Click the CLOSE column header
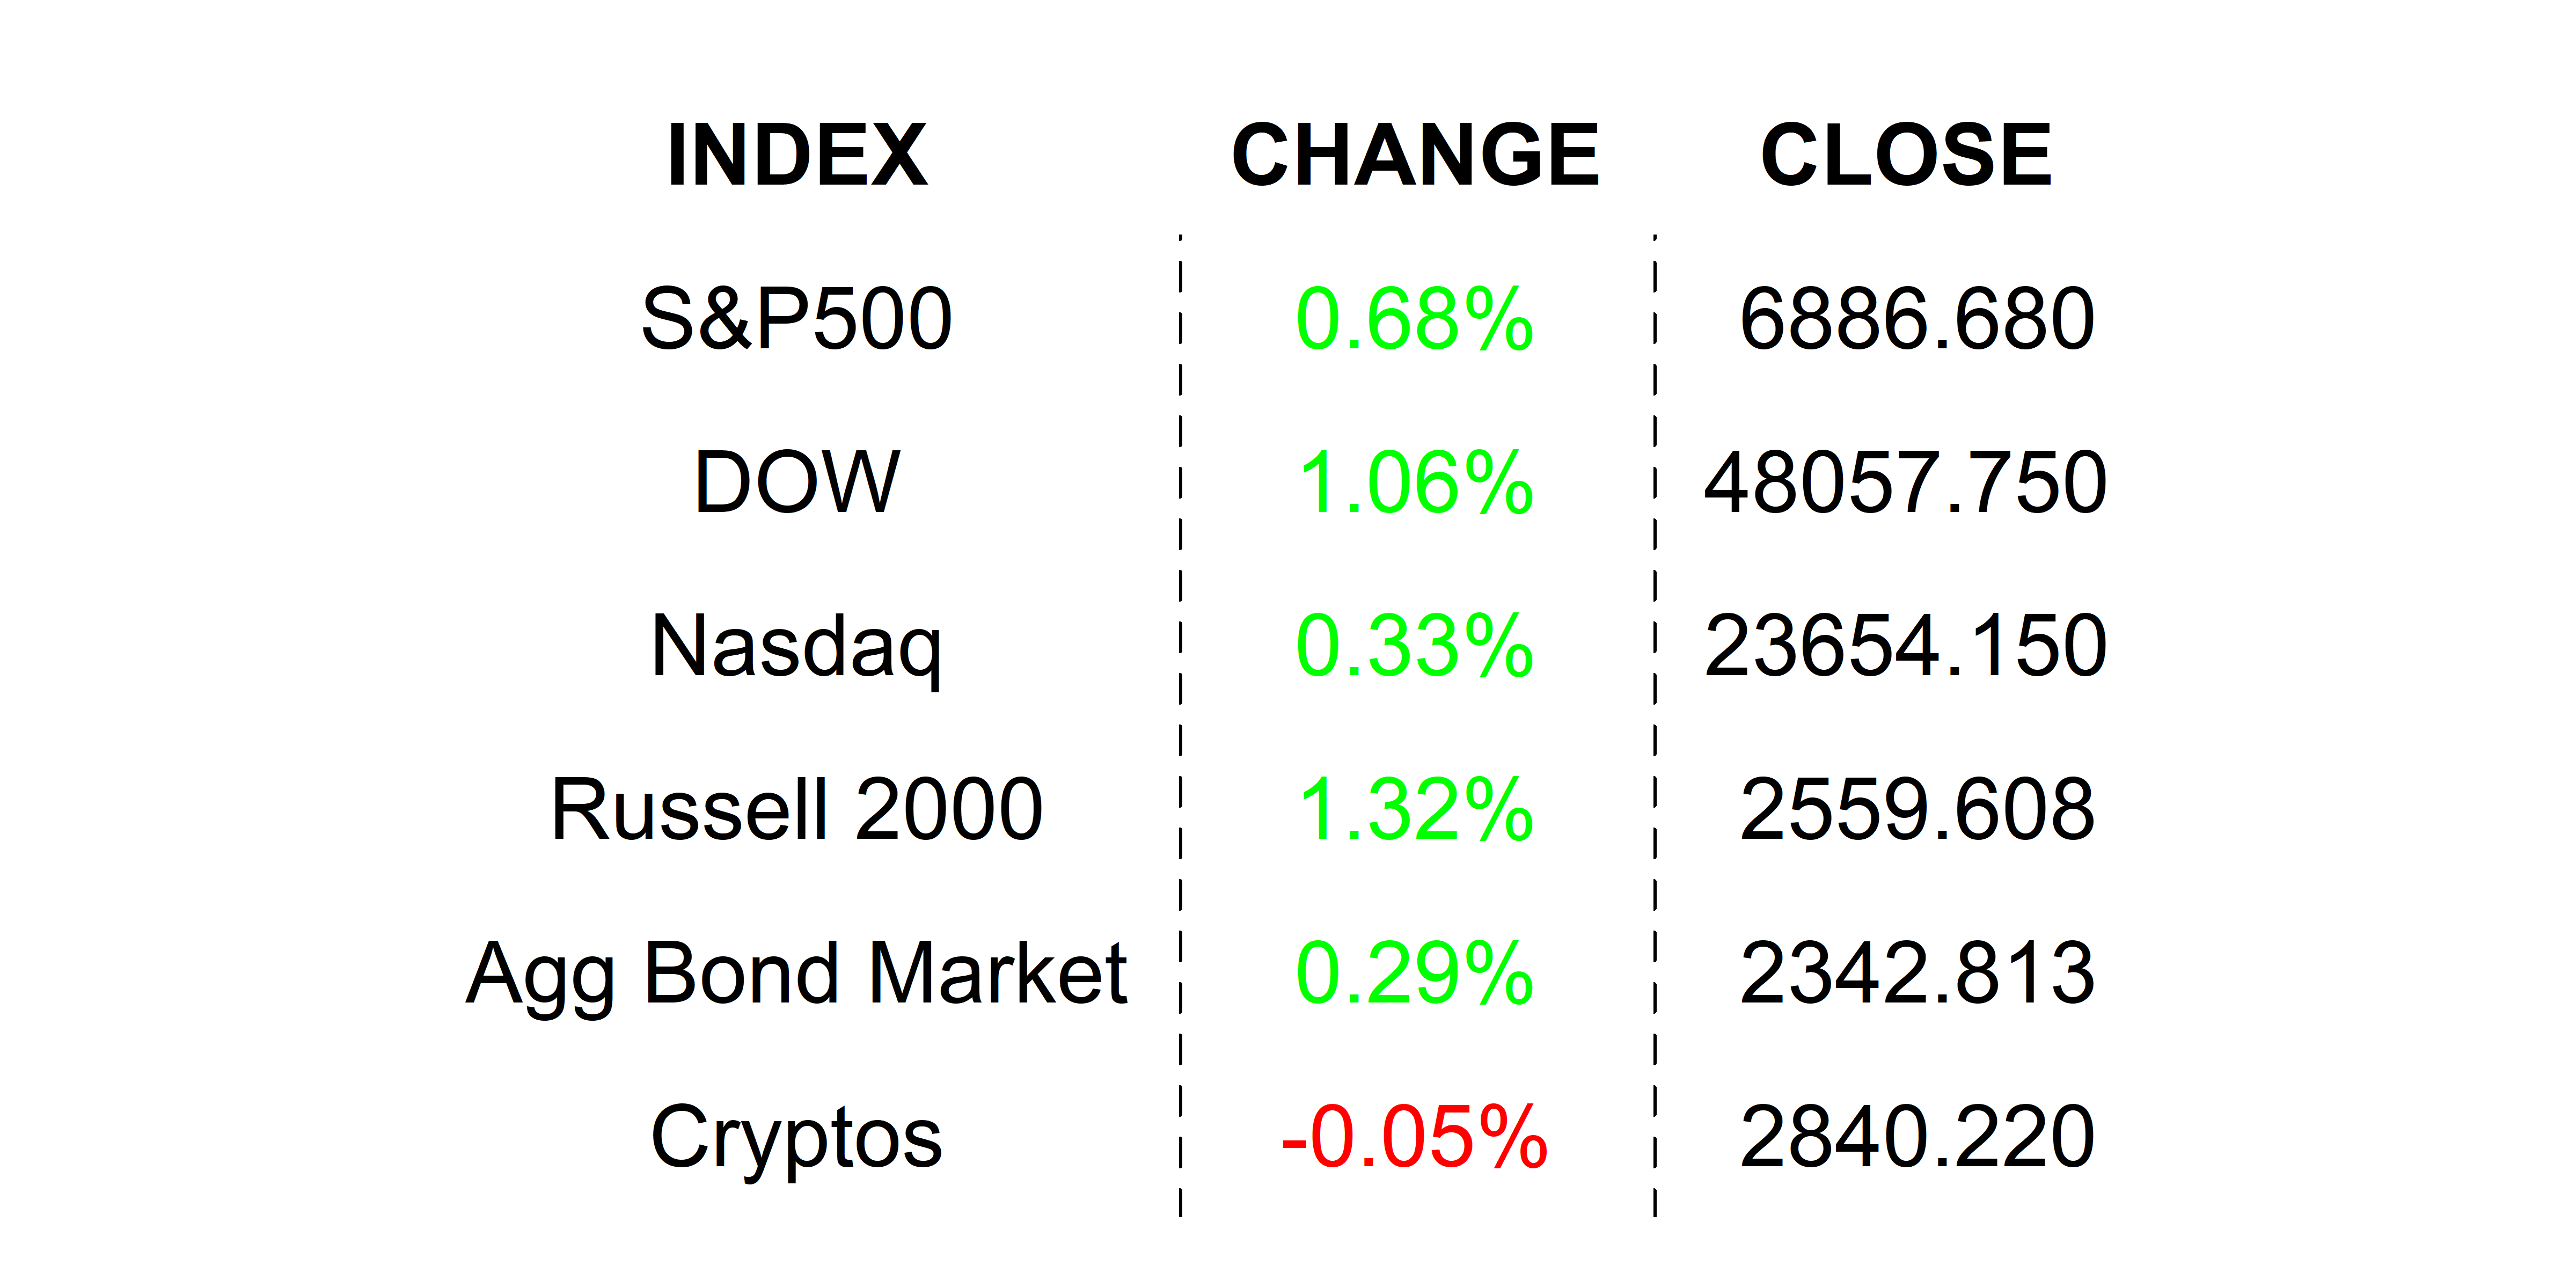 click(x=1906, y=155)
